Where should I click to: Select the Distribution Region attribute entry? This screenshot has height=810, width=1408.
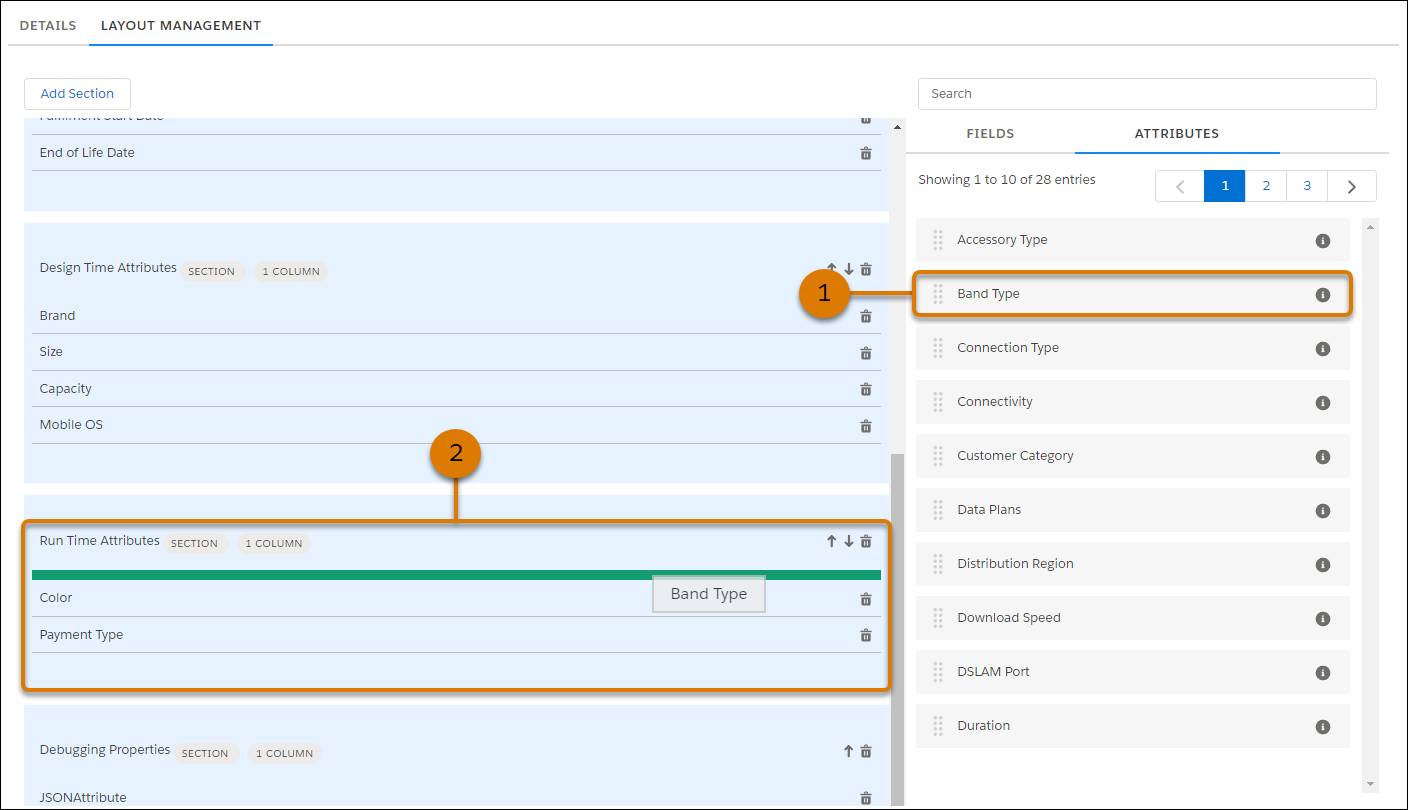(x=1133, y=564)
